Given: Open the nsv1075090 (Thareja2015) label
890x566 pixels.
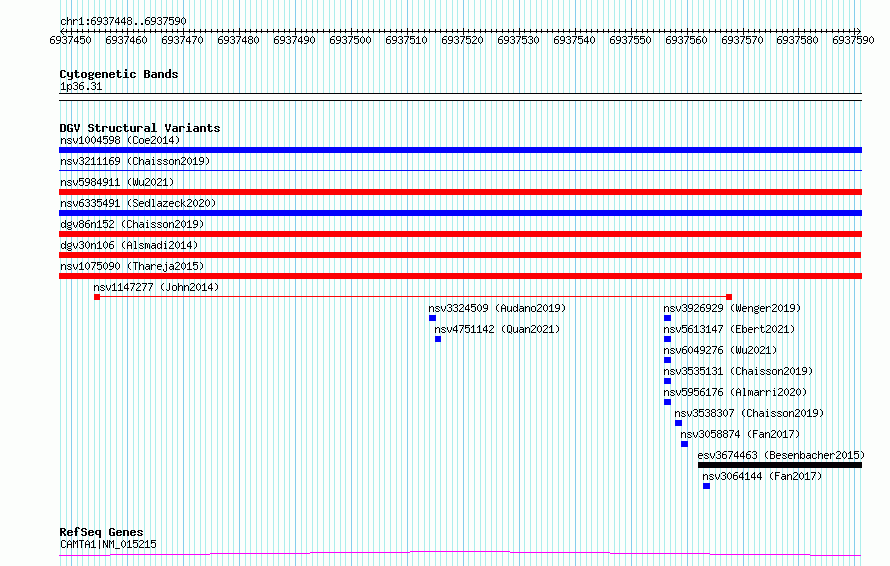Looking at the screenshot, I should (x=132, y=266).
